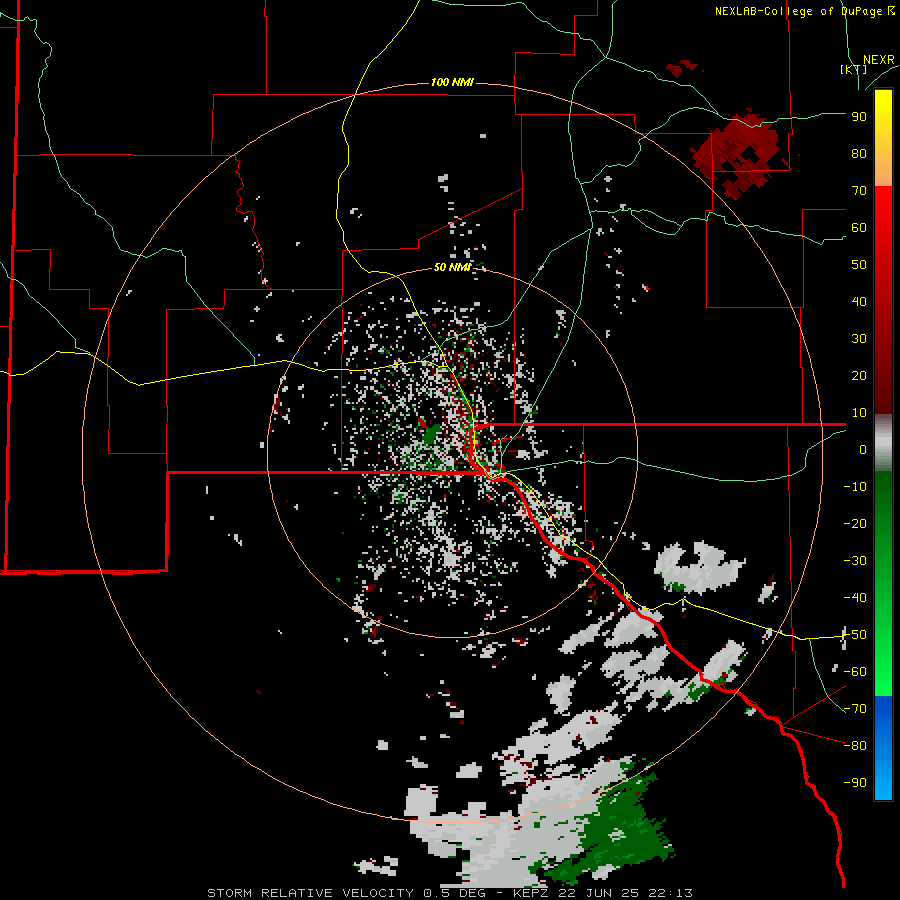Click the NEXR label above the scale

879,60
